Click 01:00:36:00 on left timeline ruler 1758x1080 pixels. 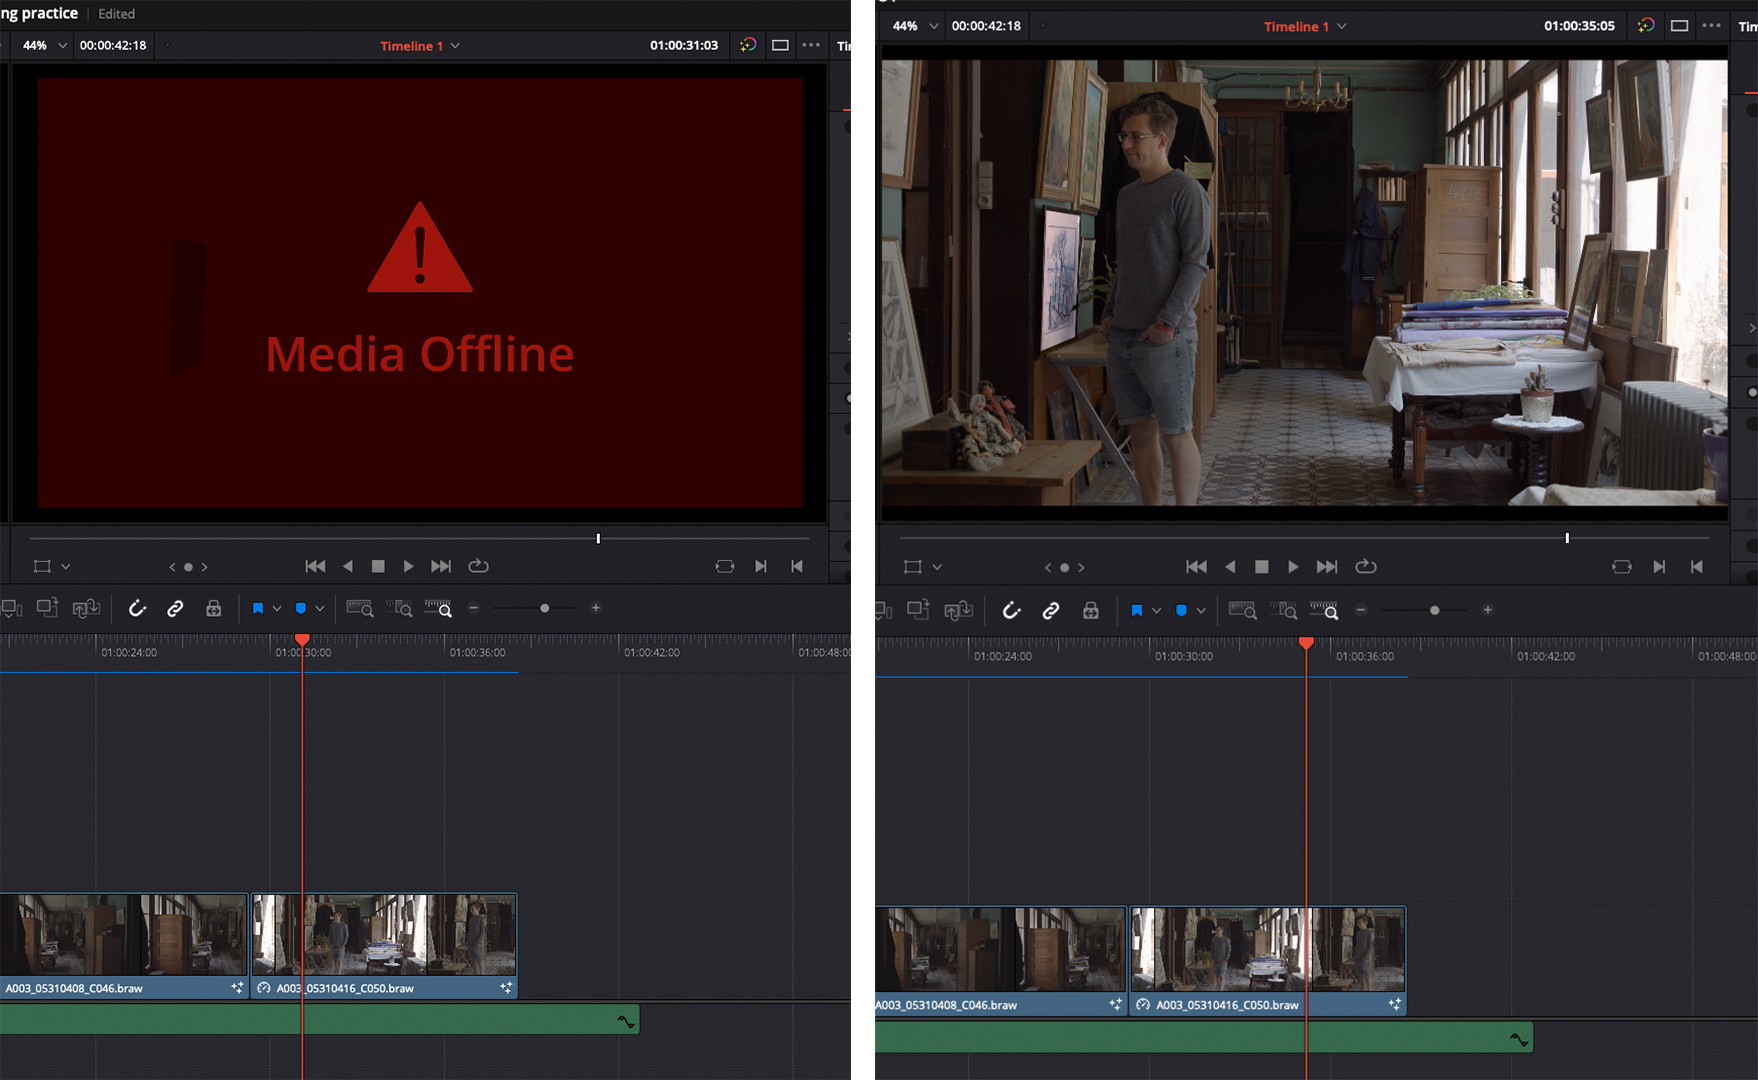477,652
